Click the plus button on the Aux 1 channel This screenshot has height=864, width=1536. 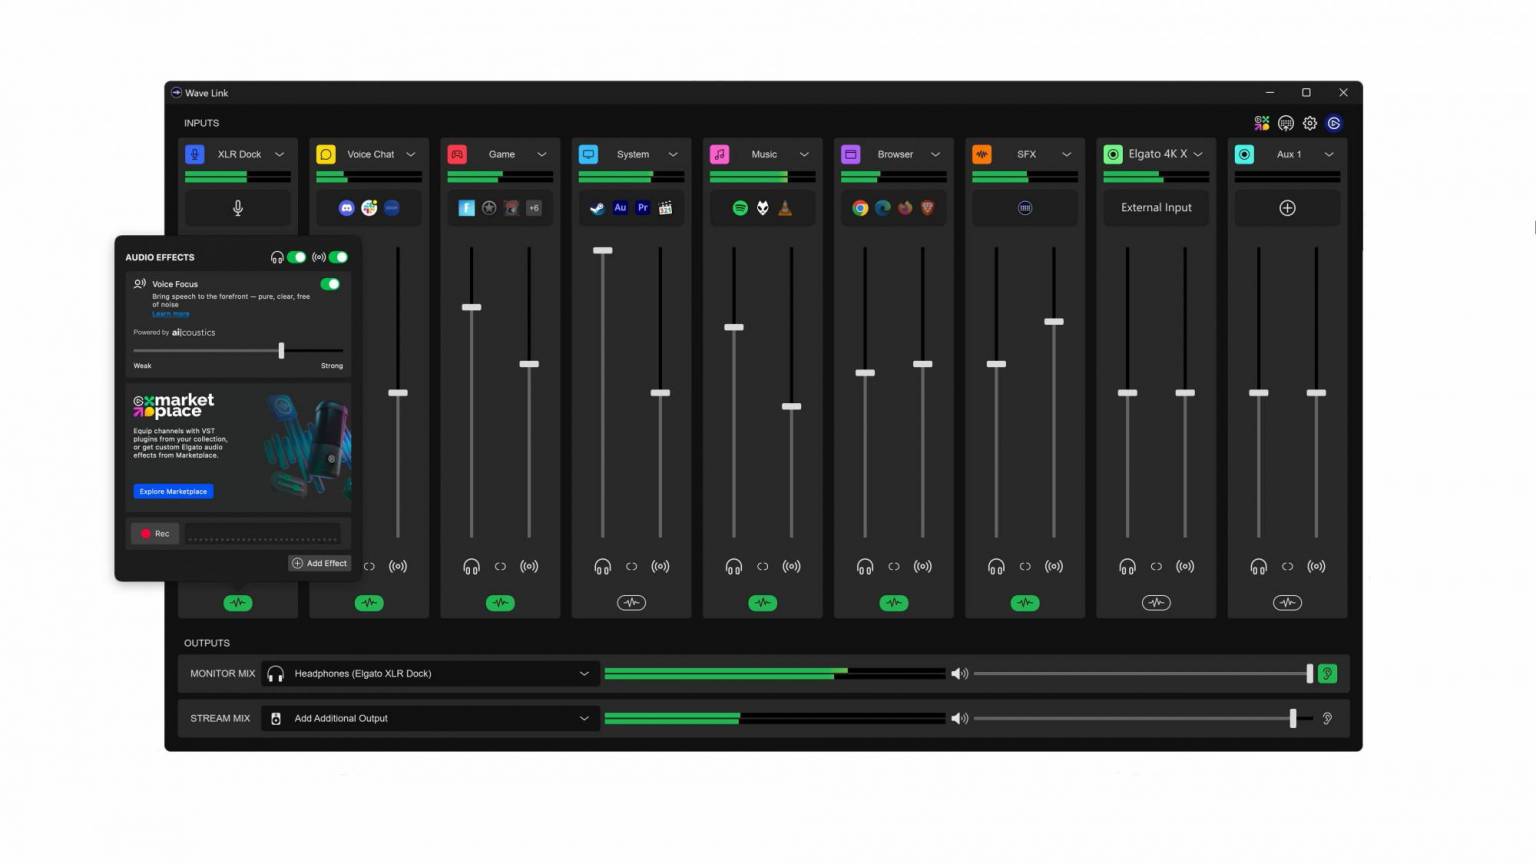pyautogui.click(x=1287, y=207)
